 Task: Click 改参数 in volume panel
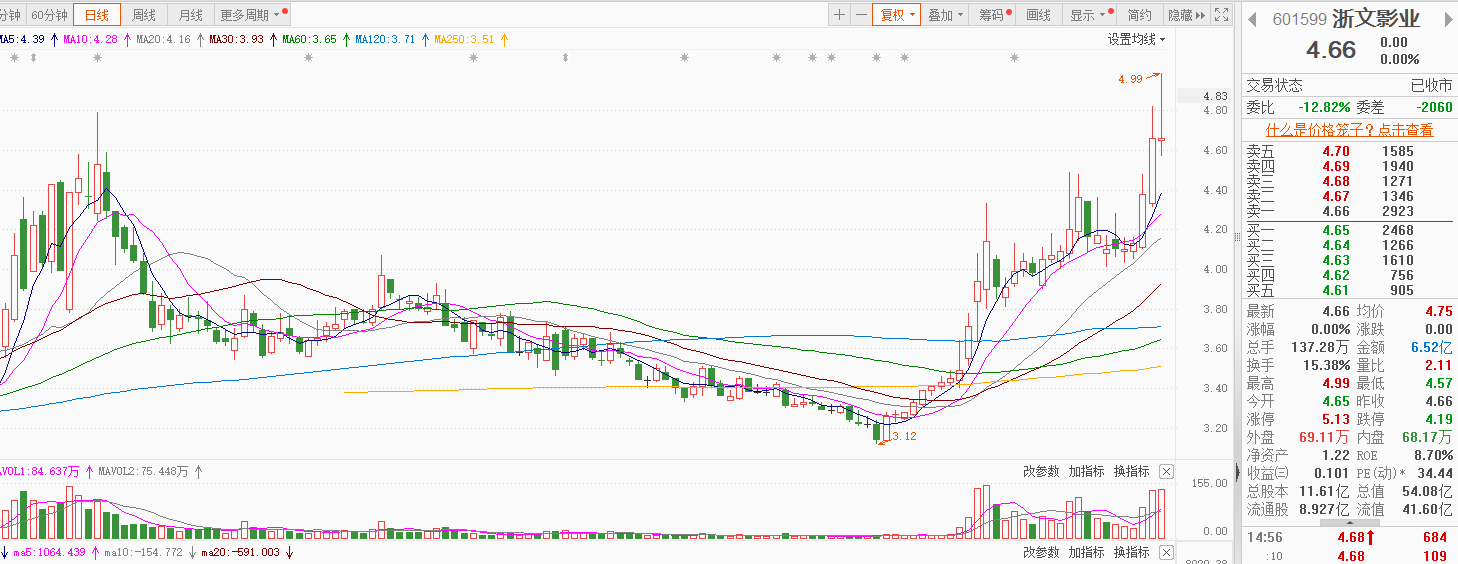tap(1041, 471)
